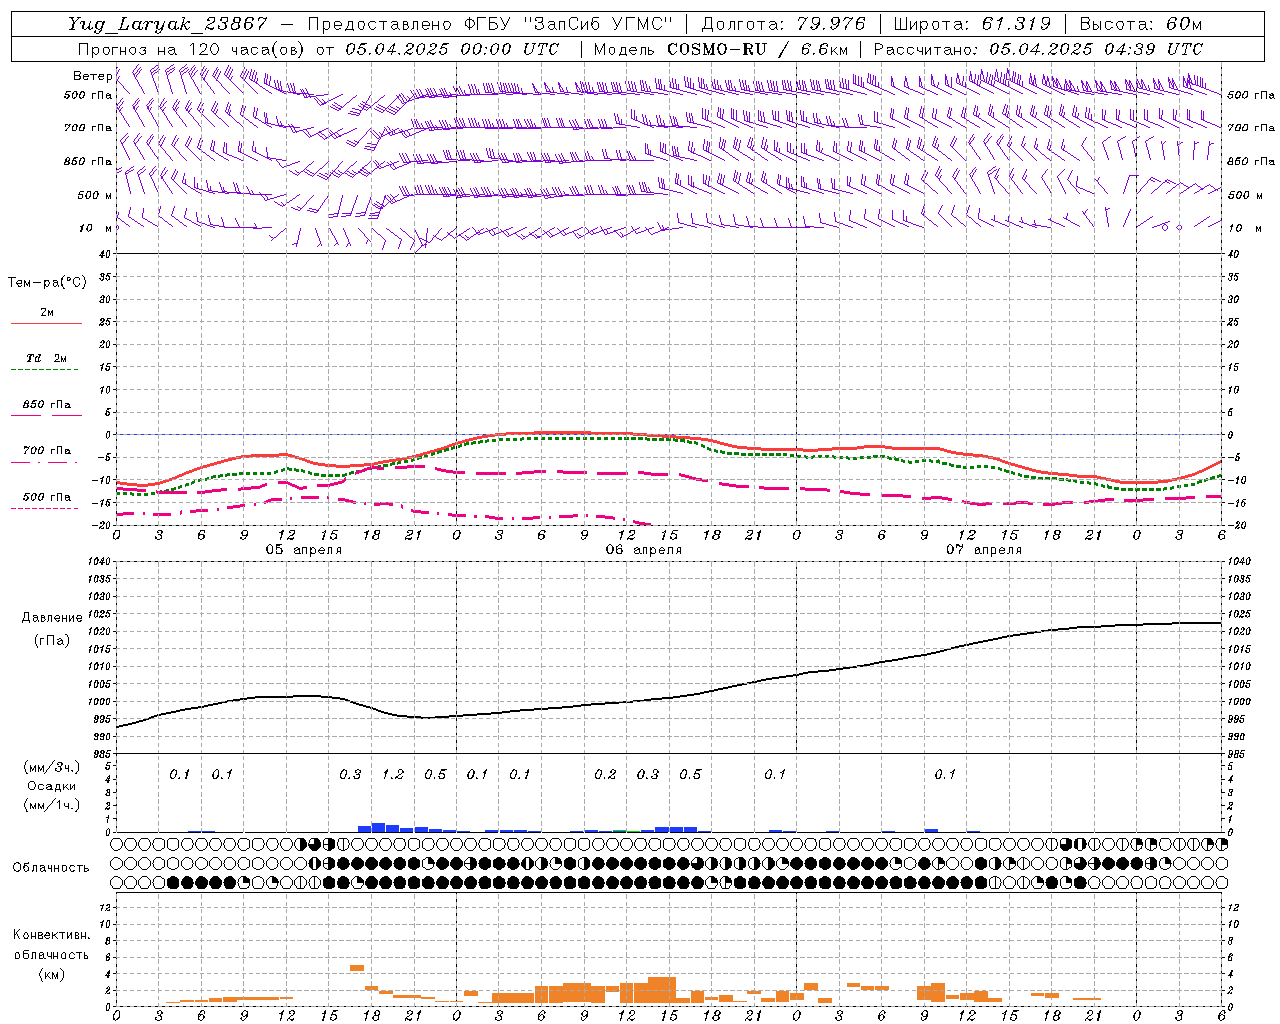This screenshot has height=1024, width=1280.
Task: Click the "0.2" precipitation amount value
Action: coord(605,774)
